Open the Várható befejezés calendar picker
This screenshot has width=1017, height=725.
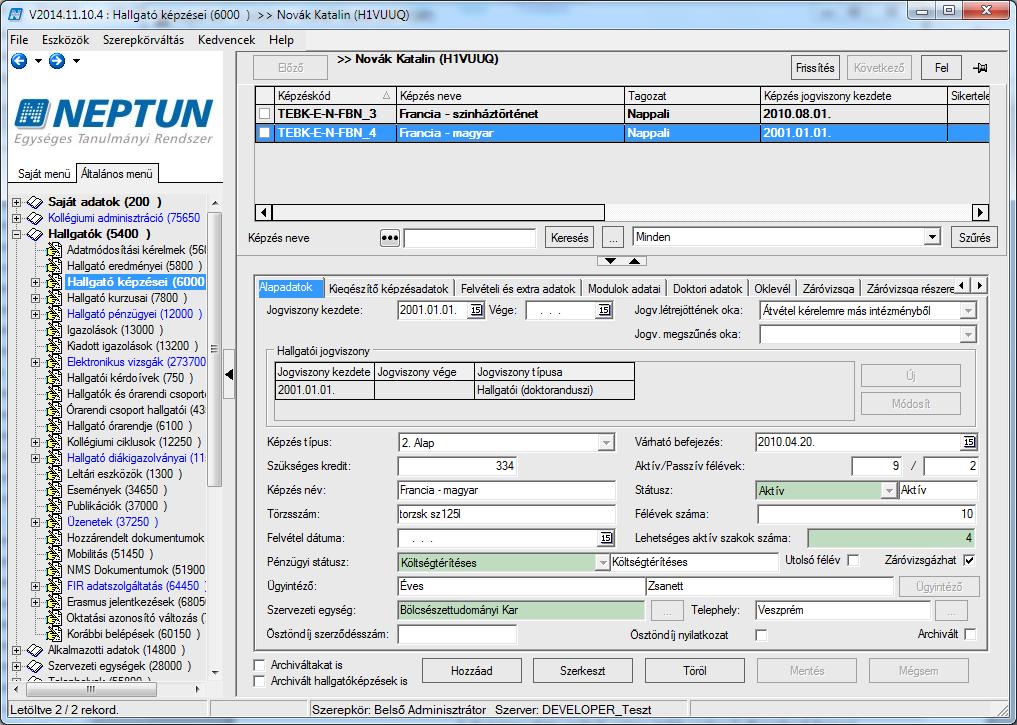pyautogui.click(x=968, y=442)
